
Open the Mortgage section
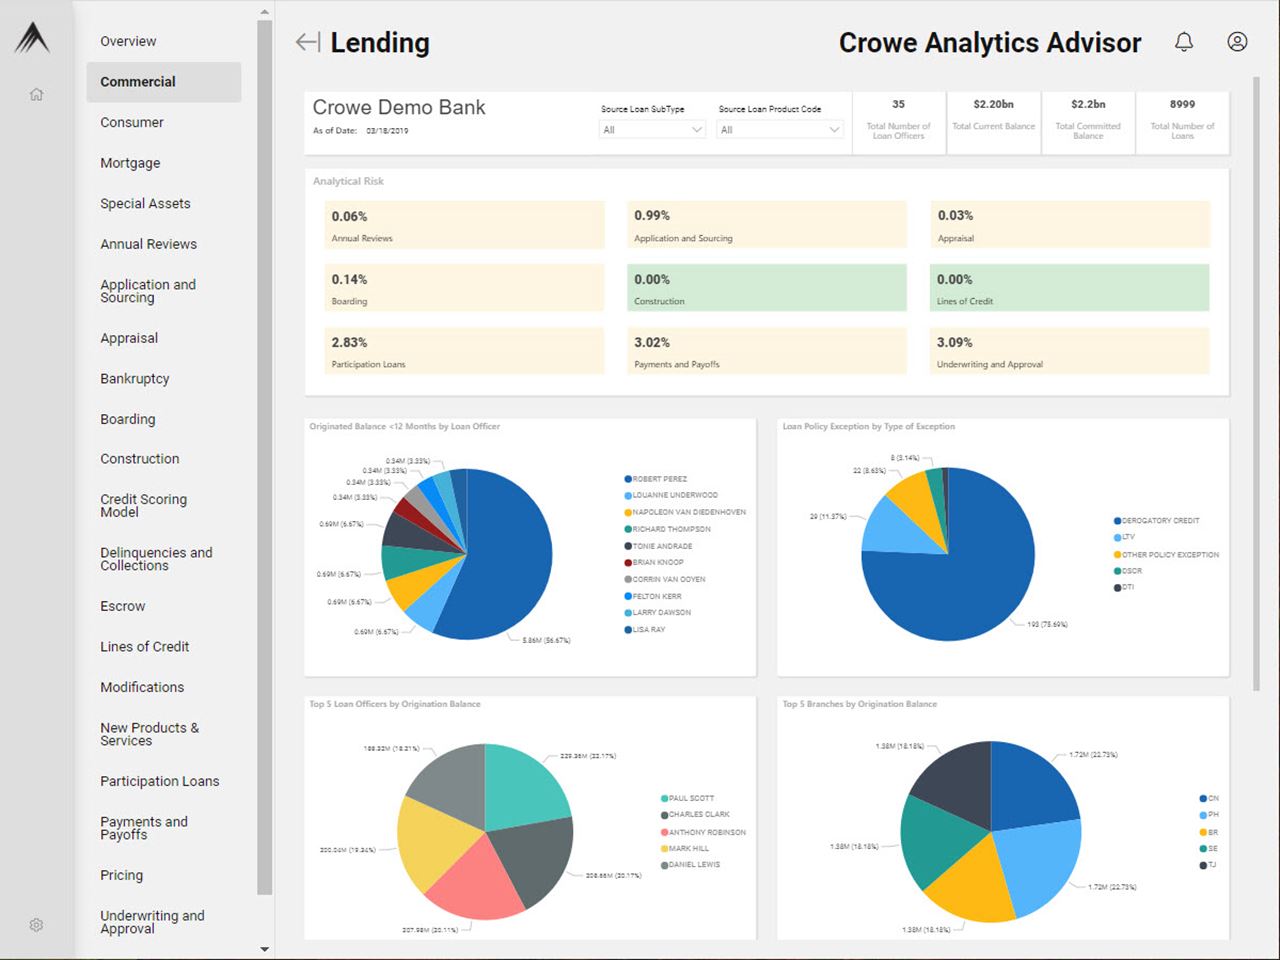(x=130, y=163)
